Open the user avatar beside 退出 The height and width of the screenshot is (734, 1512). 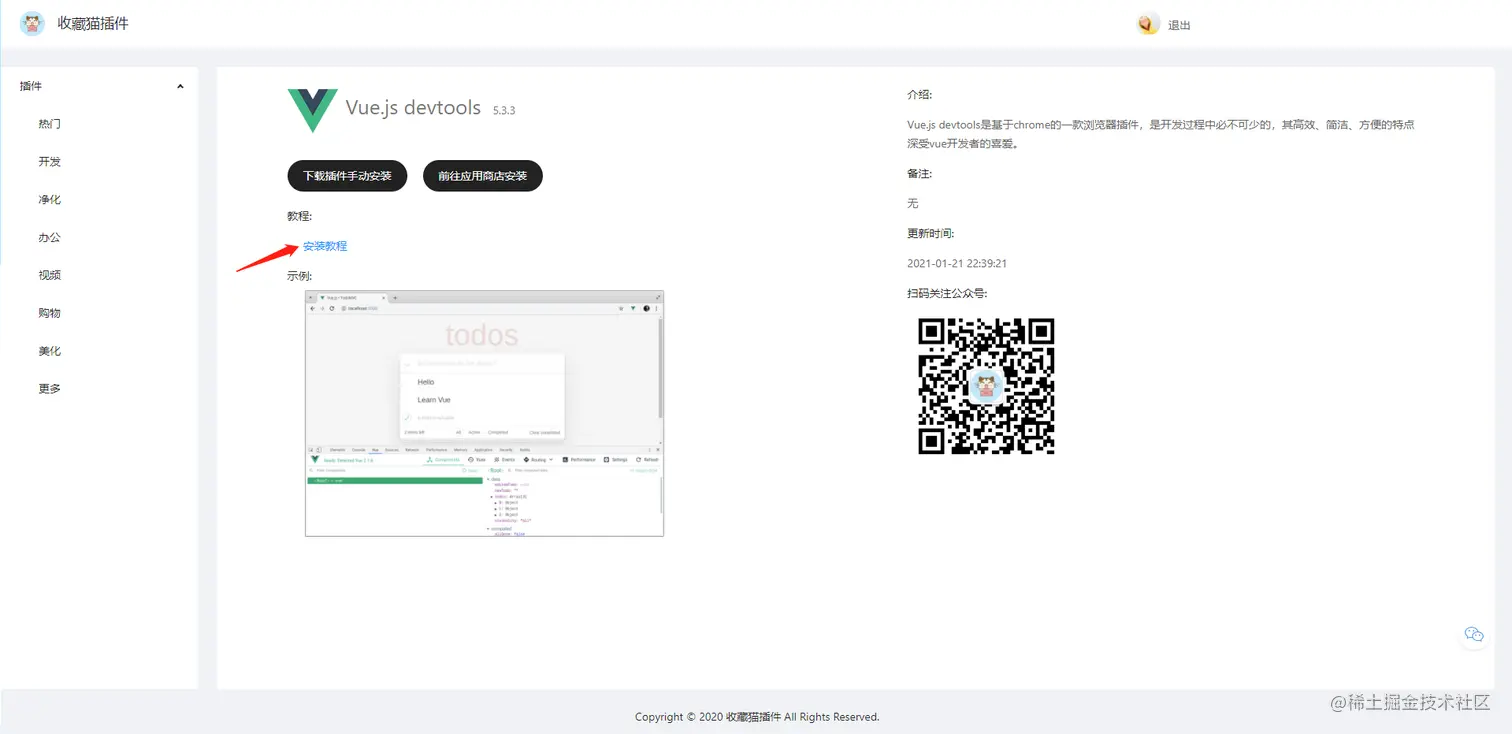[1148, 24]
